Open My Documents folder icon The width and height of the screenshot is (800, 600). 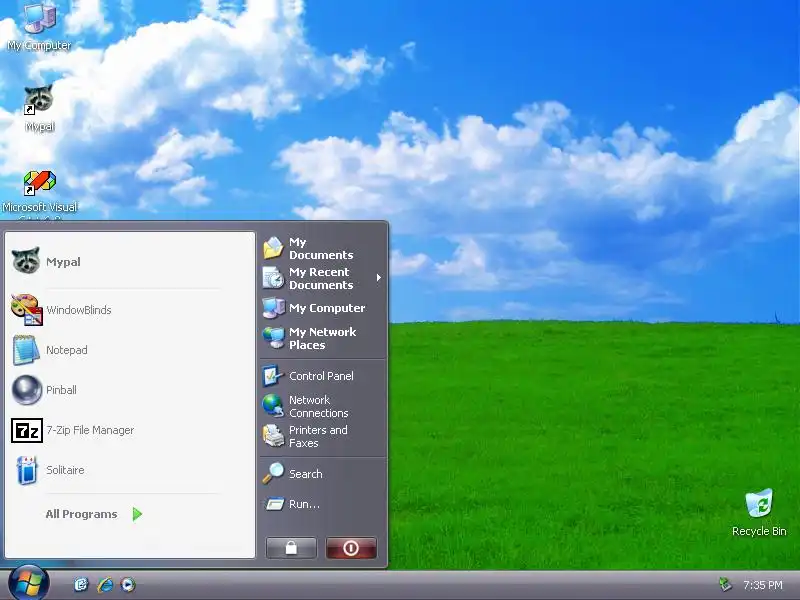(x=273, y=248)
